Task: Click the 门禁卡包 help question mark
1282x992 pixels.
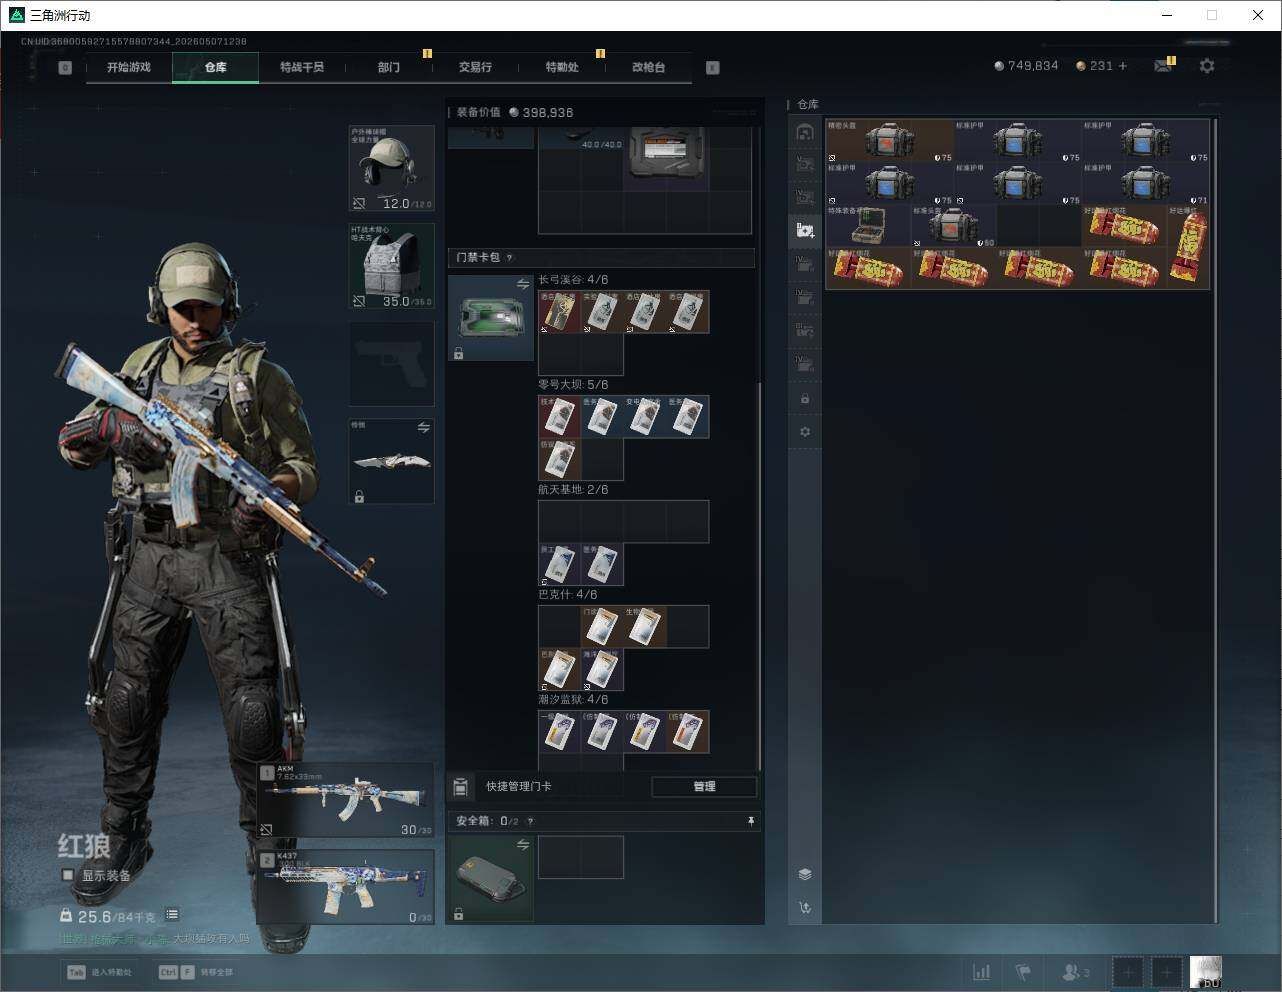Action: [510, 258]
